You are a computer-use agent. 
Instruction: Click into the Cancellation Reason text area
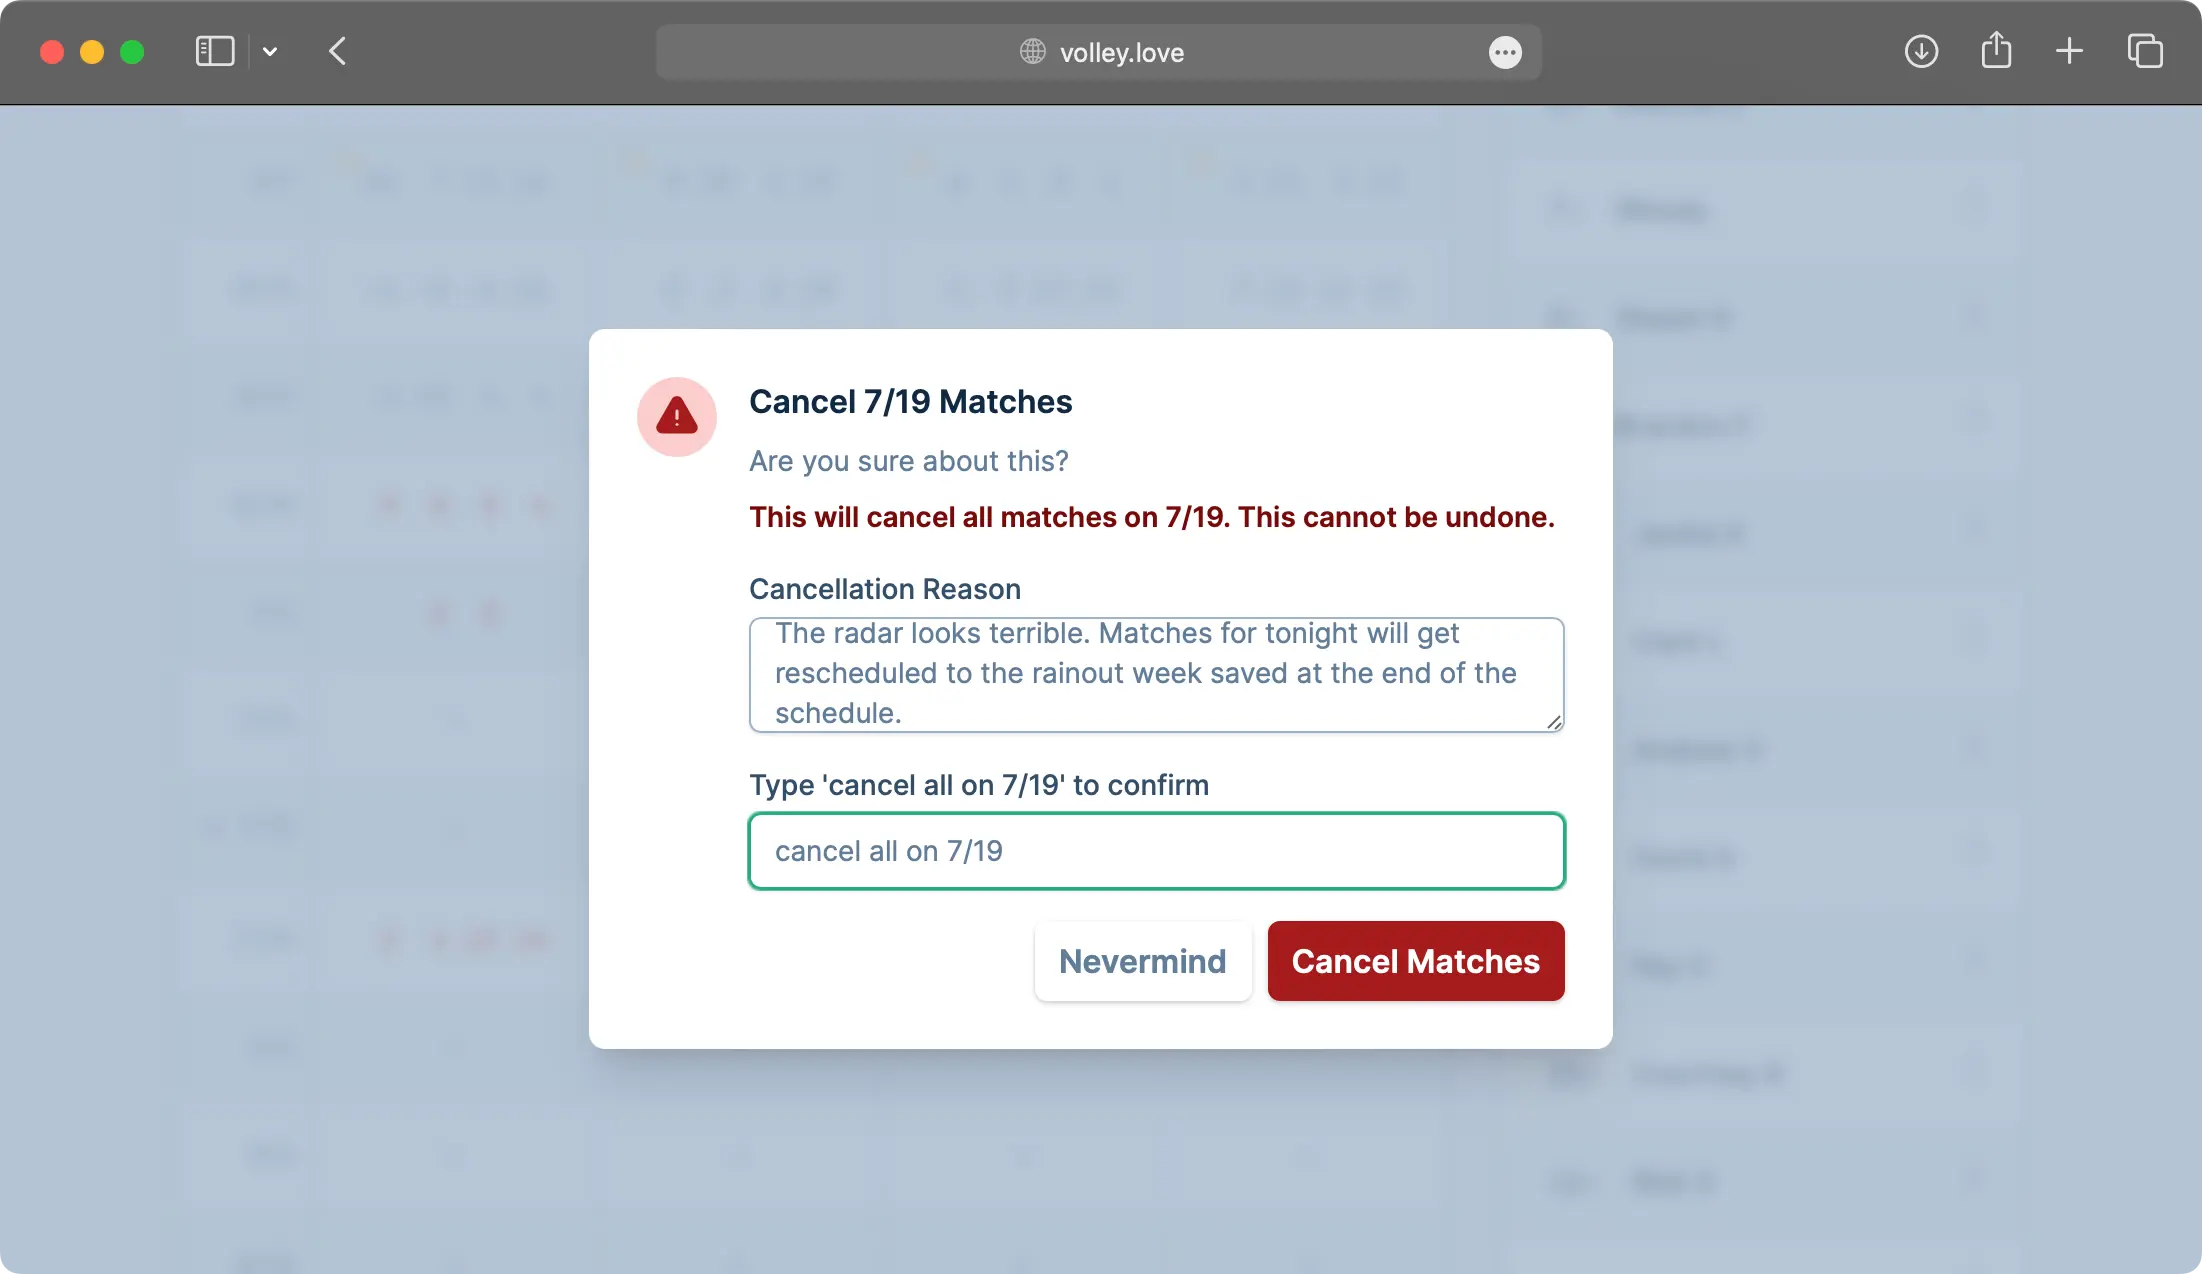pos(1155,674)
